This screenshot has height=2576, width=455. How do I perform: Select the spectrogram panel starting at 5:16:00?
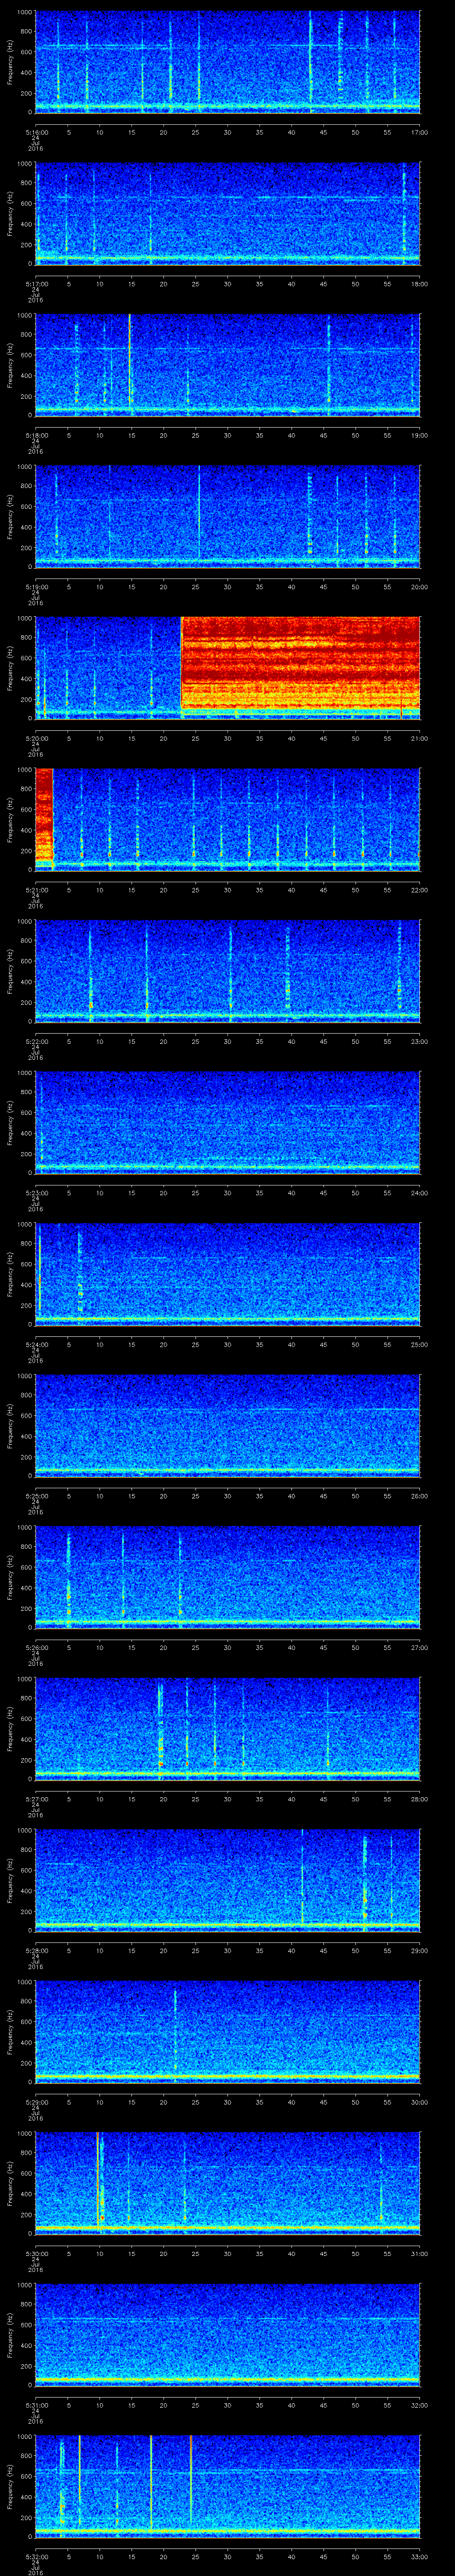(x=228, y=62)
